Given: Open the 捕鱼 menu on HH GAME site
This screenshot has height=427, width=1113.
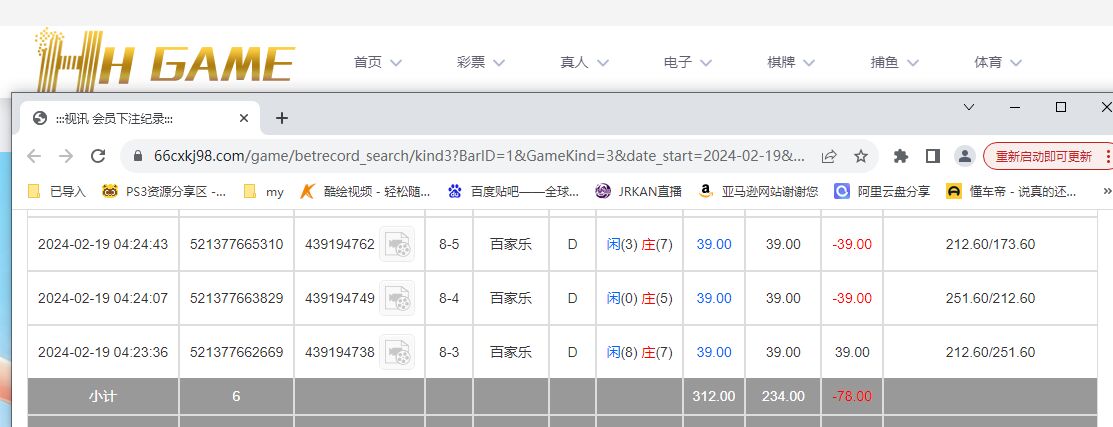Looking at the screenshot, I should 894,62.
